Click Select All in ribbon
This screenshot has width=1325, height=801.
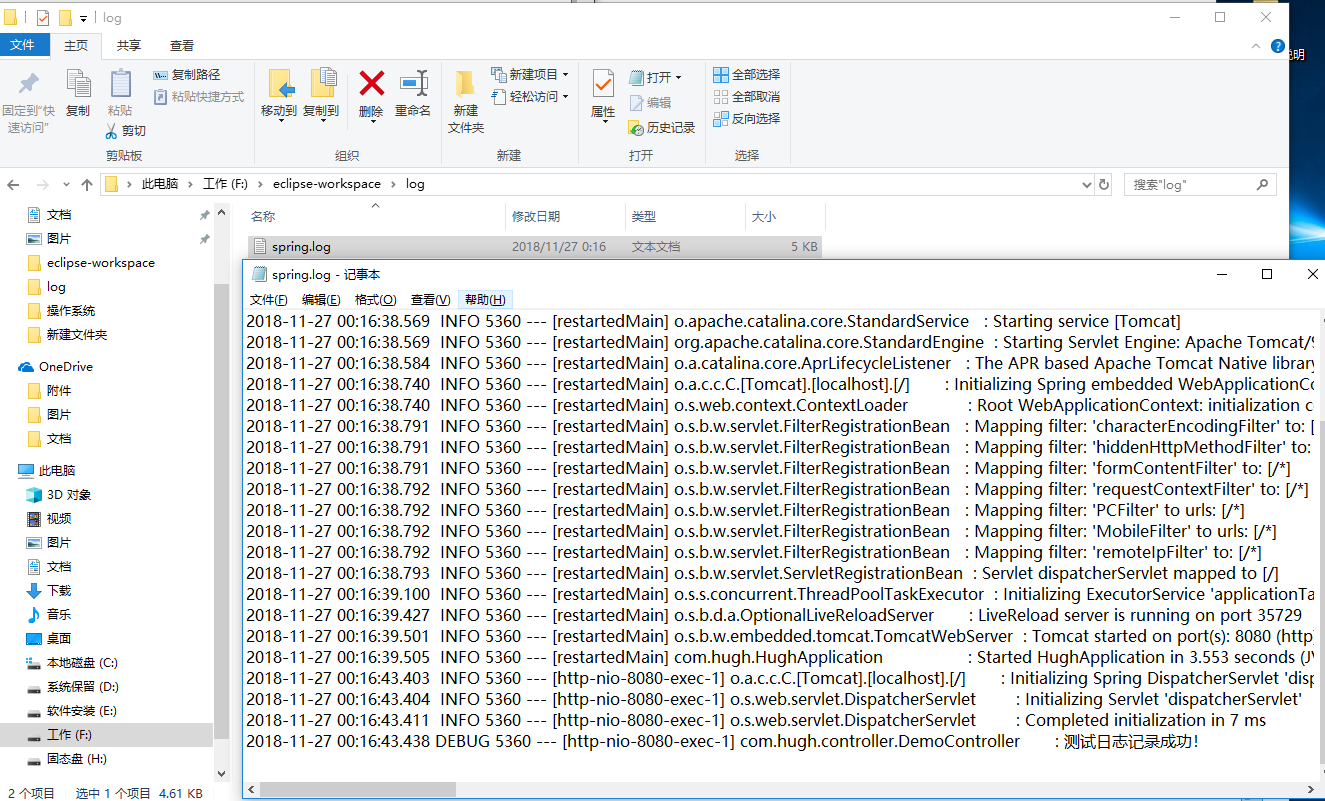(746, 75)
